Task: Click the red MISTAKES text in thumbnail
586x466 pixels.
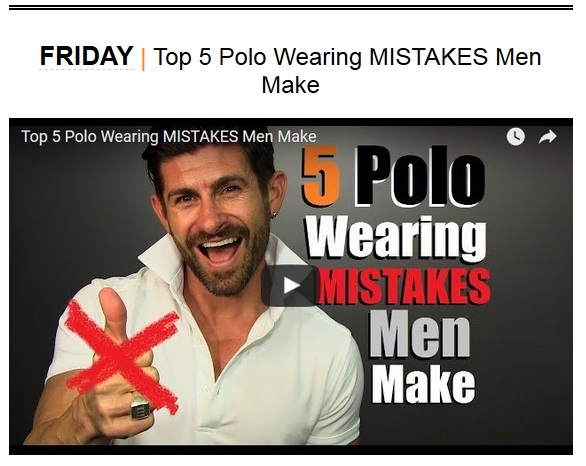Action: pos(404,286)
